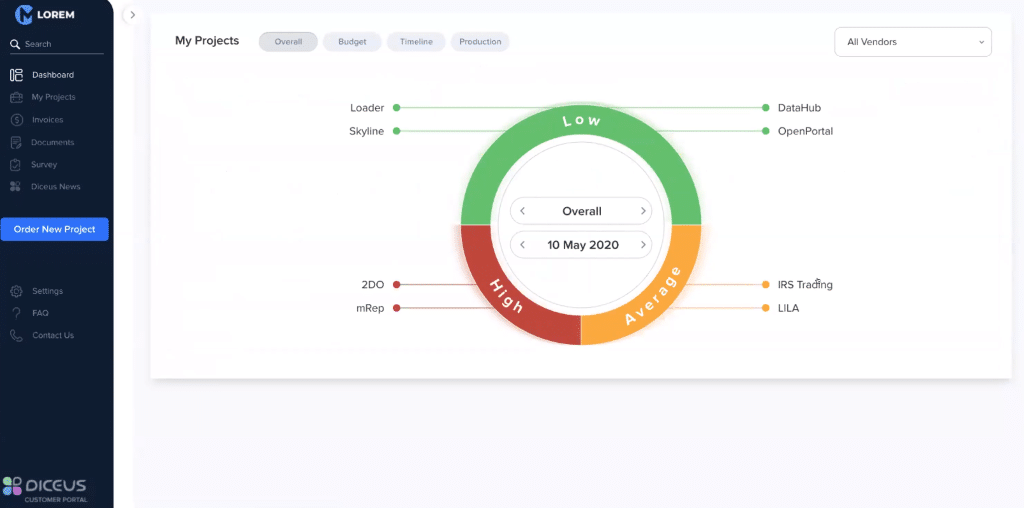The image size is (1024, 508).
Task: Click the Dashboard icon in sidebar
Action: click(x=16, y=75)
